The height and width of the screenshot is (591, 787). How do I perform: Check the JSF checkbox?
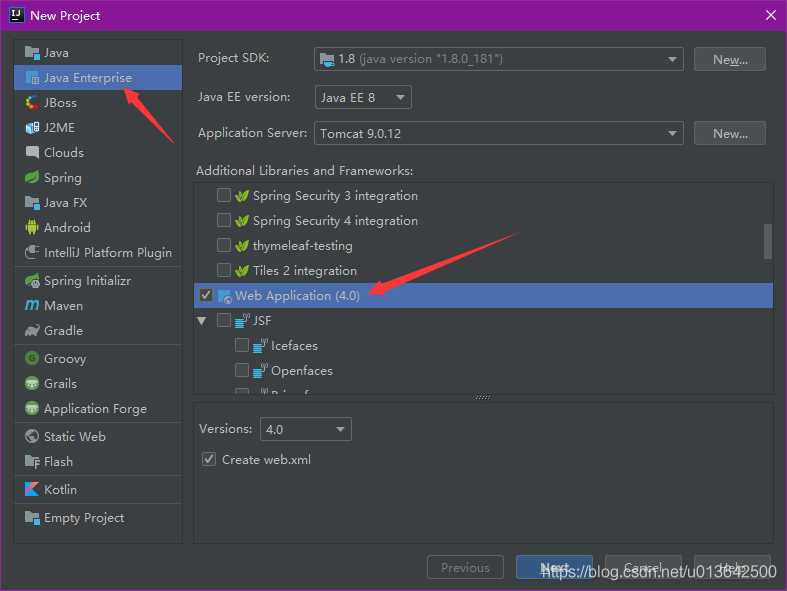pyautogui.click(x=224, y=320)
